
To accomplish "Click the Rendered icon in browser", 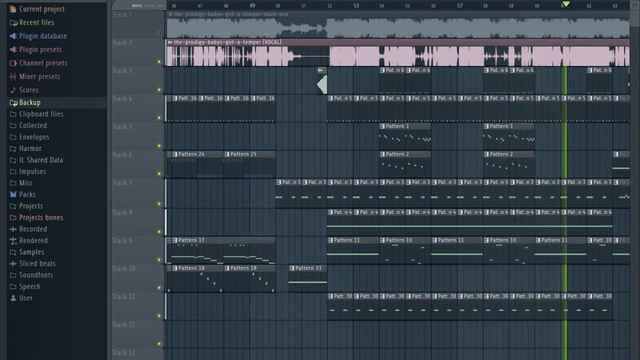I will pyautogui.click(x=13, y=240).
